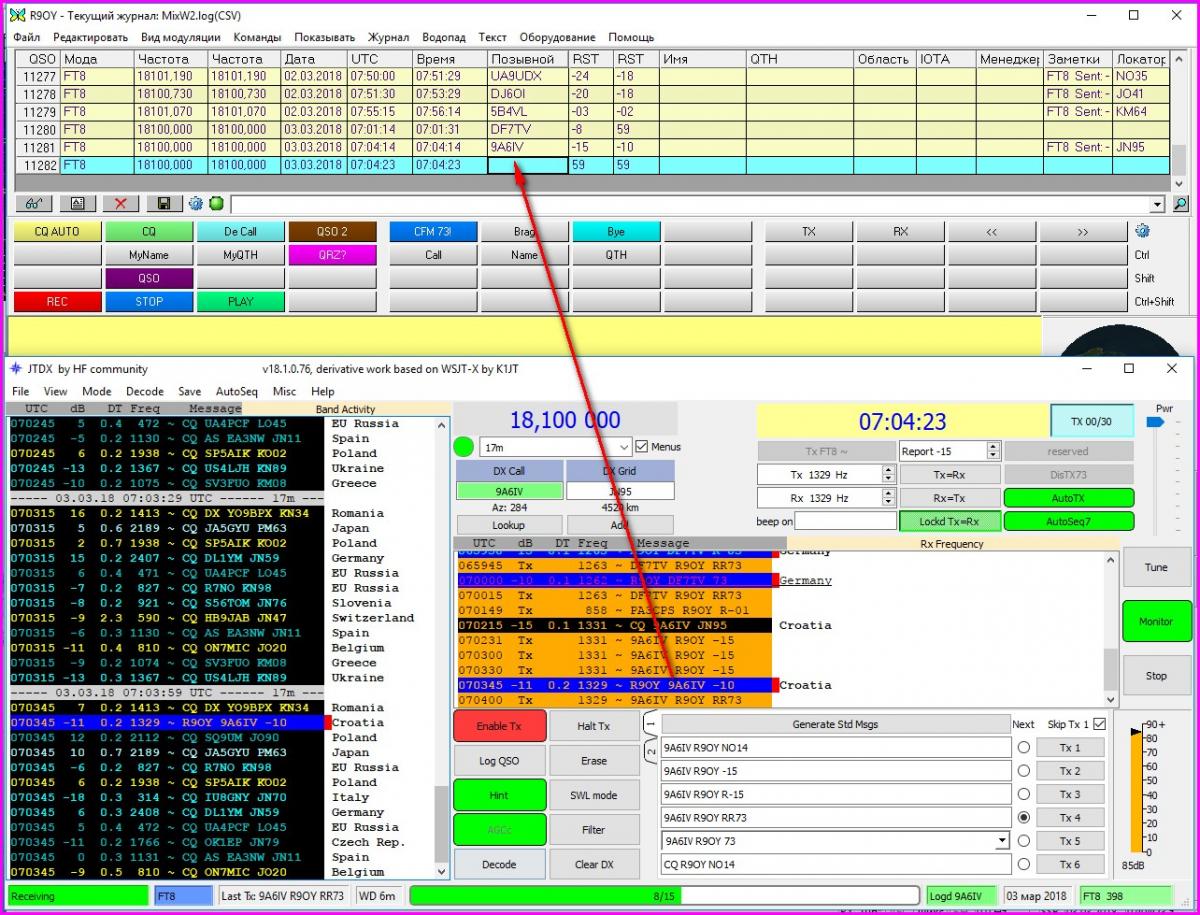The width and height of the screenshot is (1200, 915).
Task: Toggle the Skip Tx 1 checkbox
Action: (1100, 724)
